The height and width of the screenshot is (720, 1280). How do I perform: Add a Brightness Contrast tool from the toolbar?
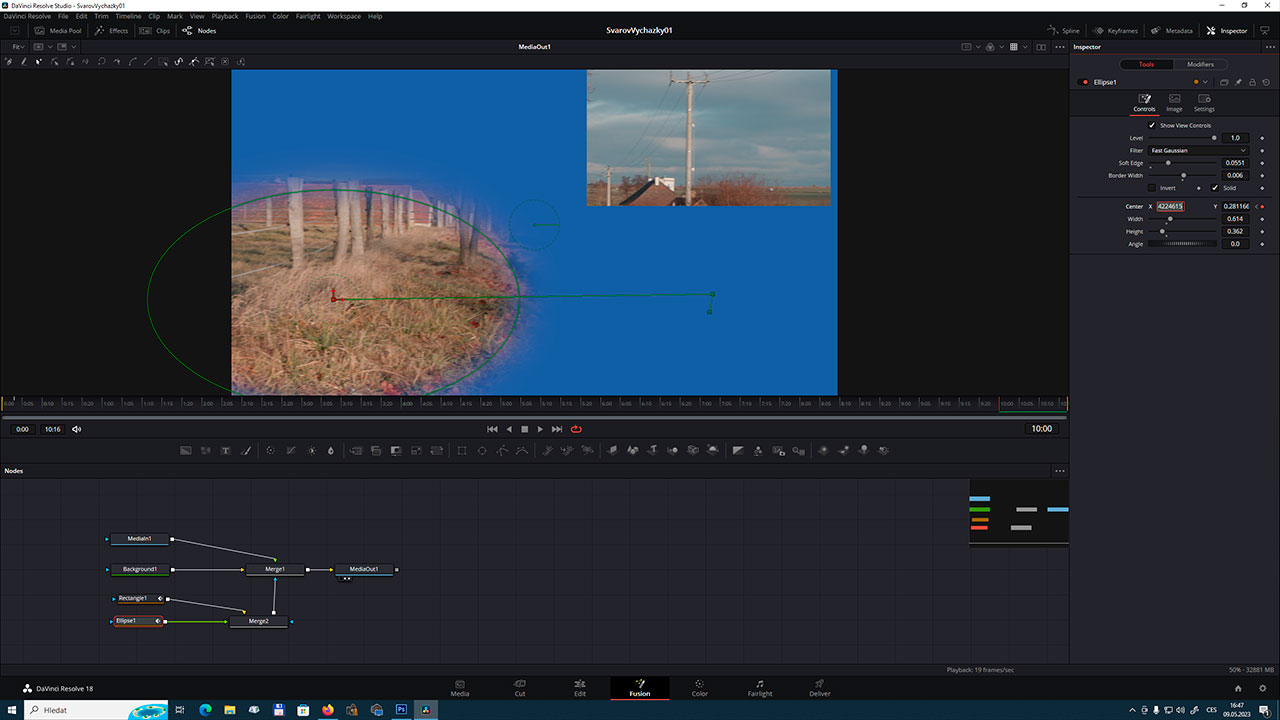pos(311,451)
